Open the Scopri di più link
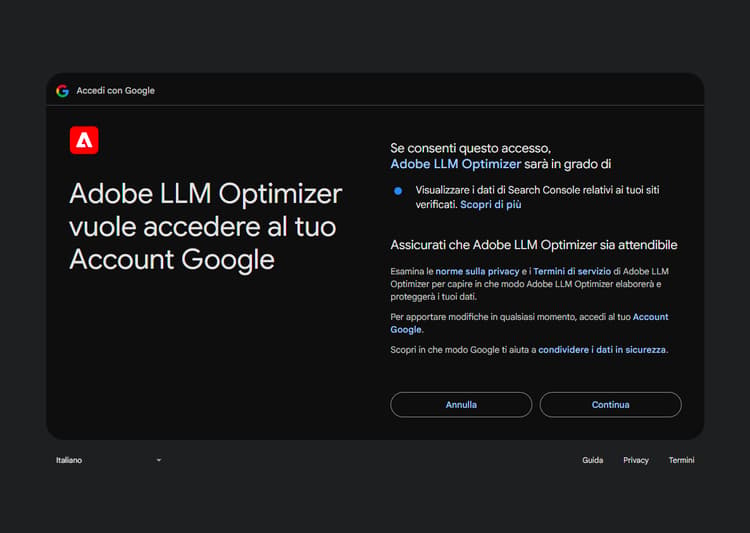The height and width of the screenshot is (533, 750). [x=491, y=205]
